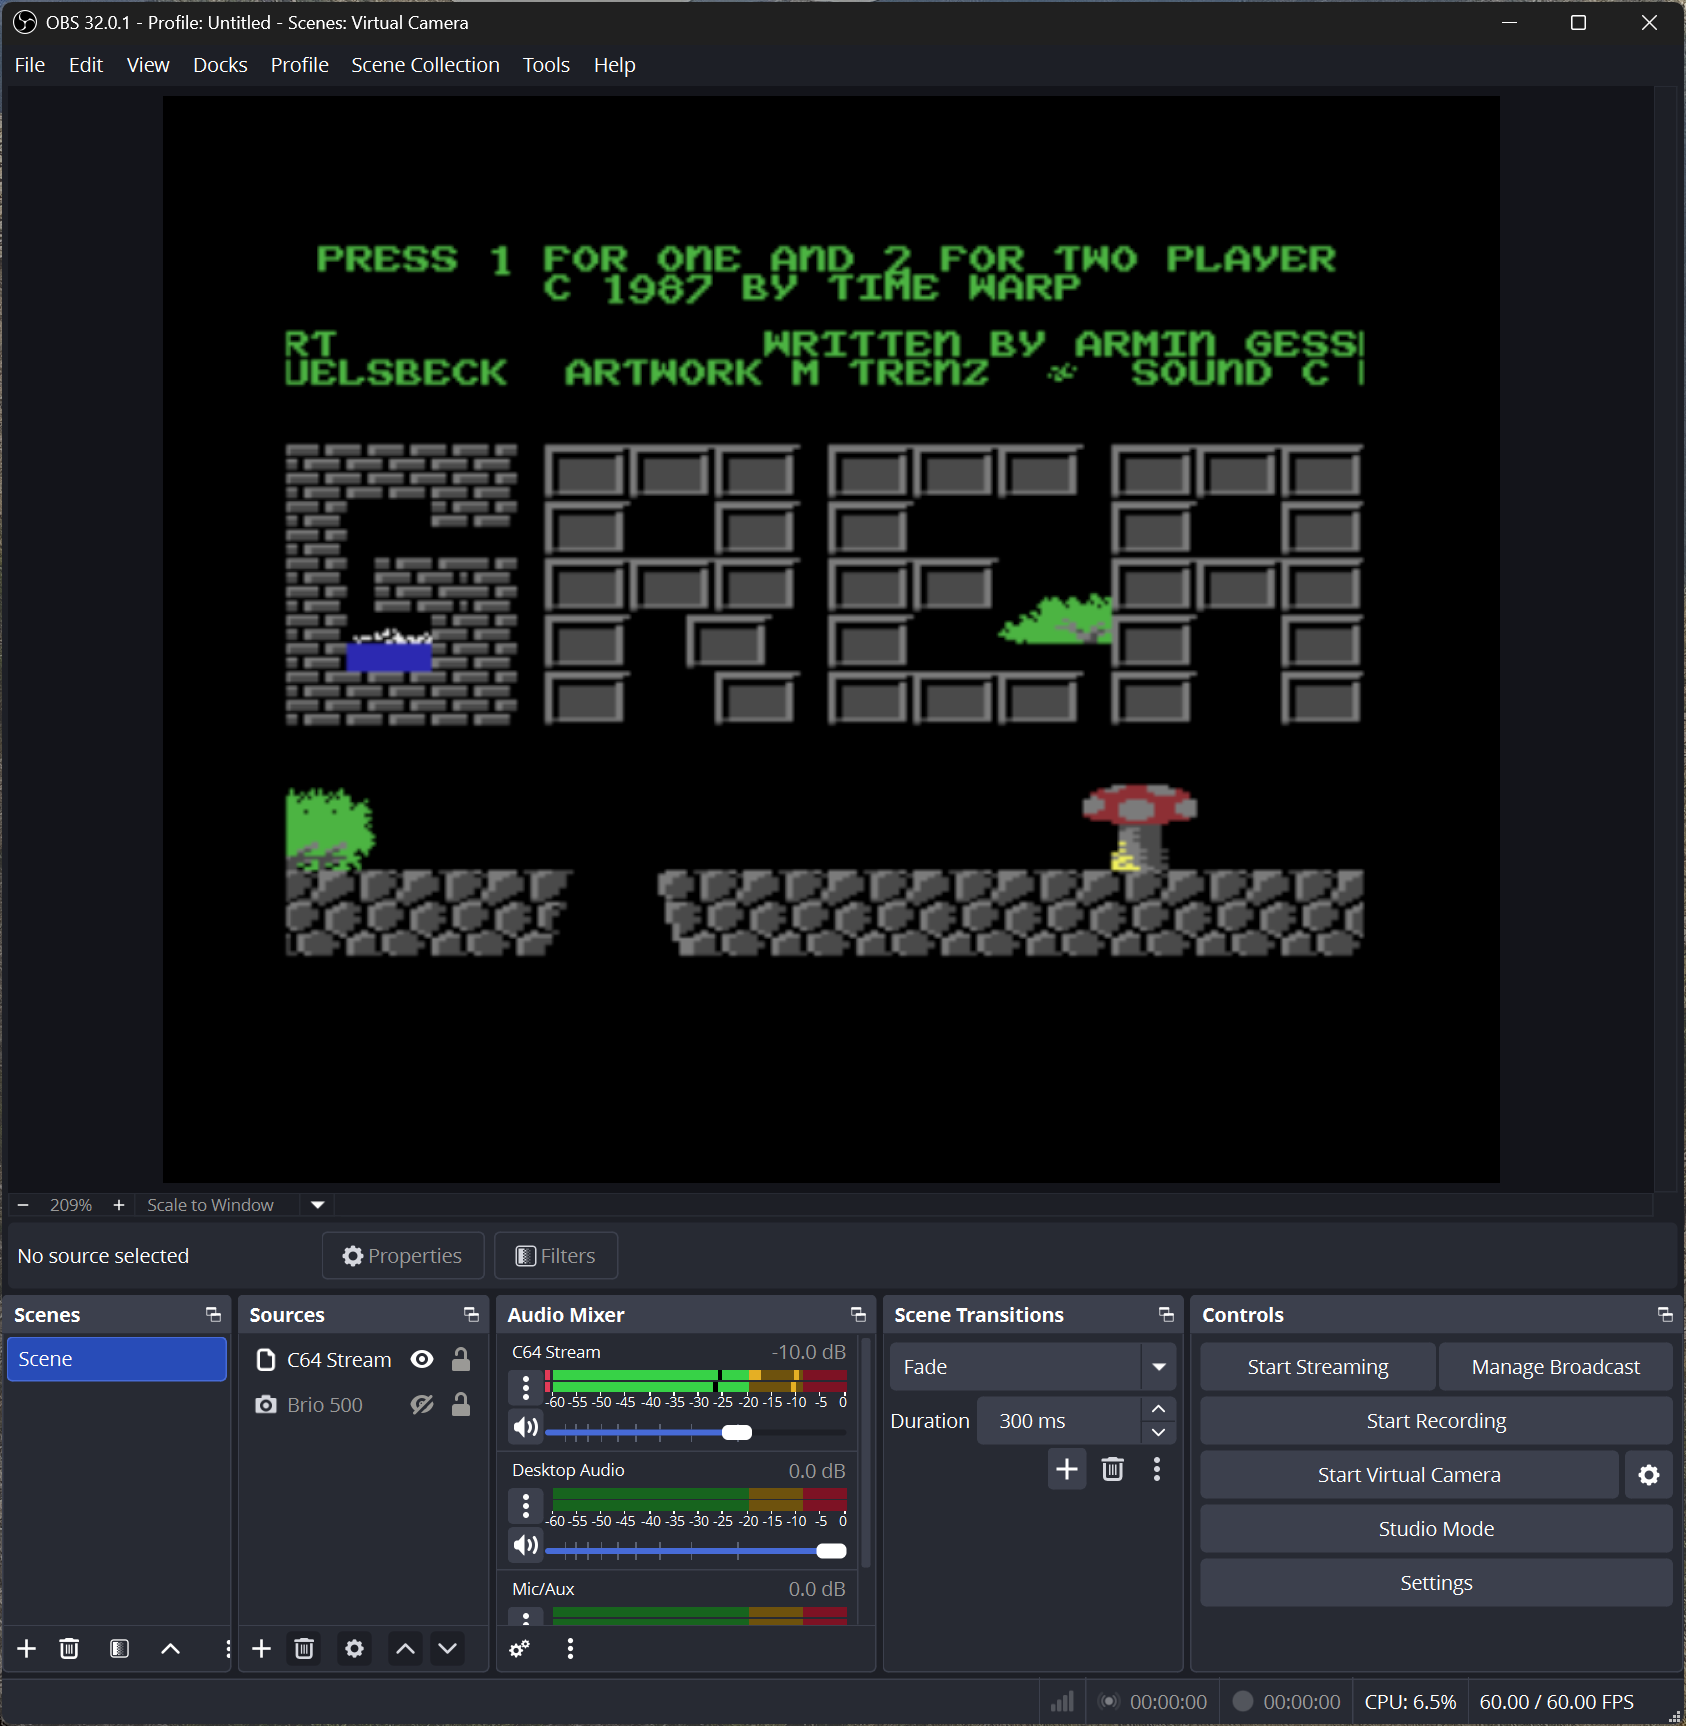Pop out the Audio Mixer dock
The height and width of the screenshot is (1726, 1686).
858,1315
